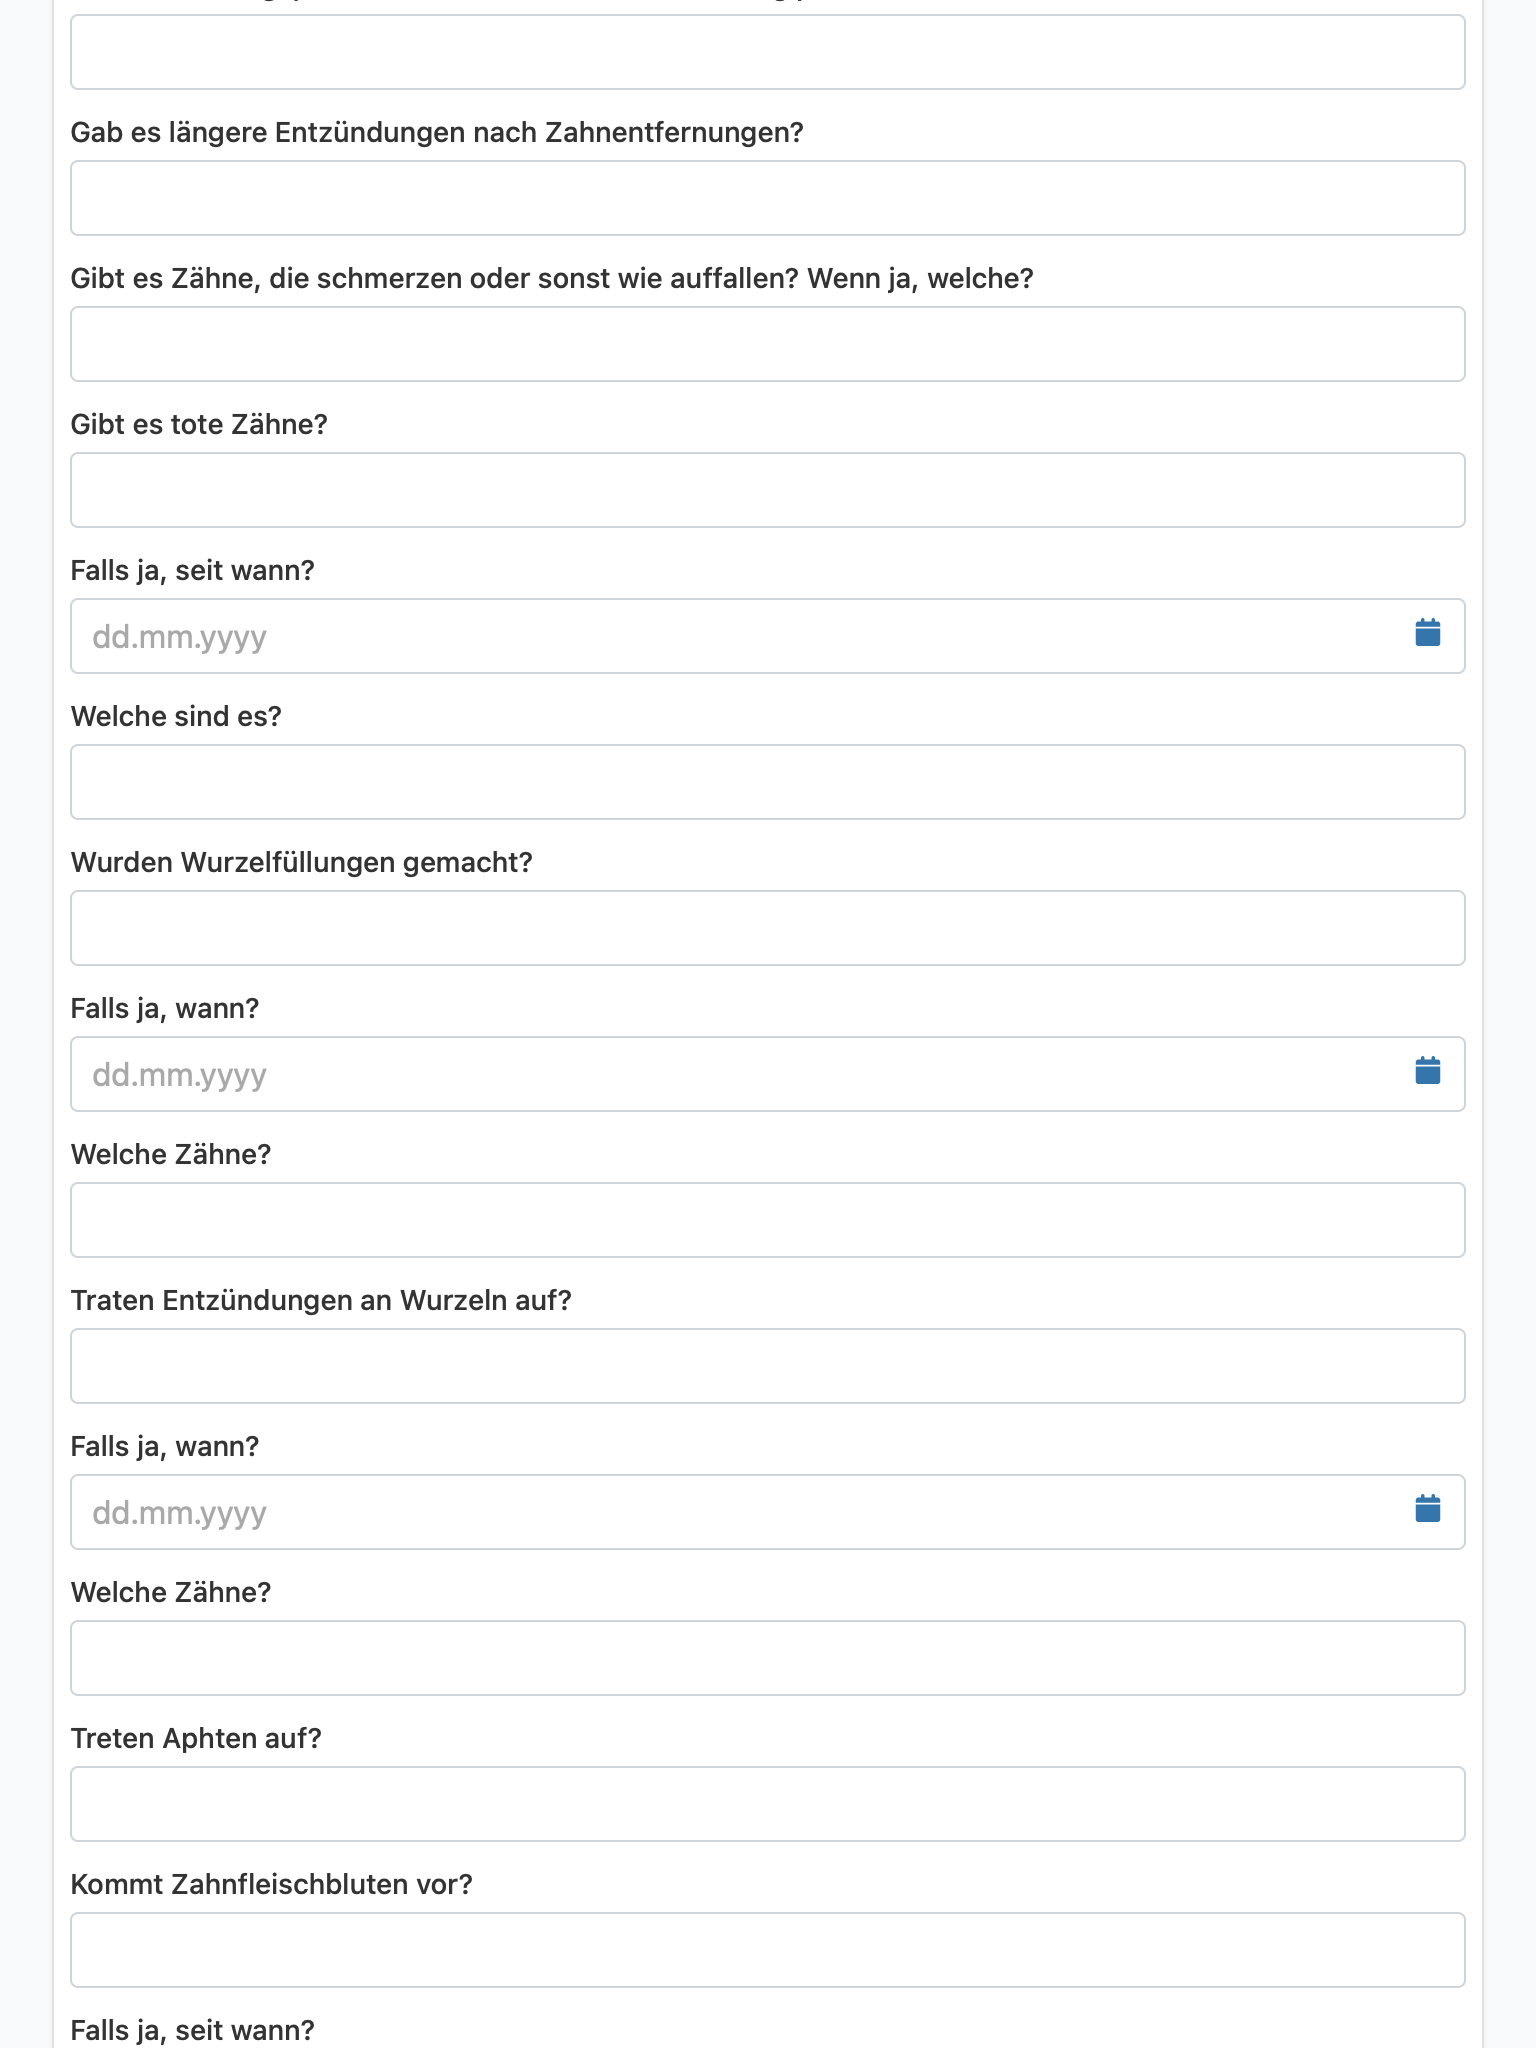Open calendar picker under Wurzelfüllungen 'Falls ja, wann?'
This screenshot has height=2048, width=1536.
point(1427,1071)
